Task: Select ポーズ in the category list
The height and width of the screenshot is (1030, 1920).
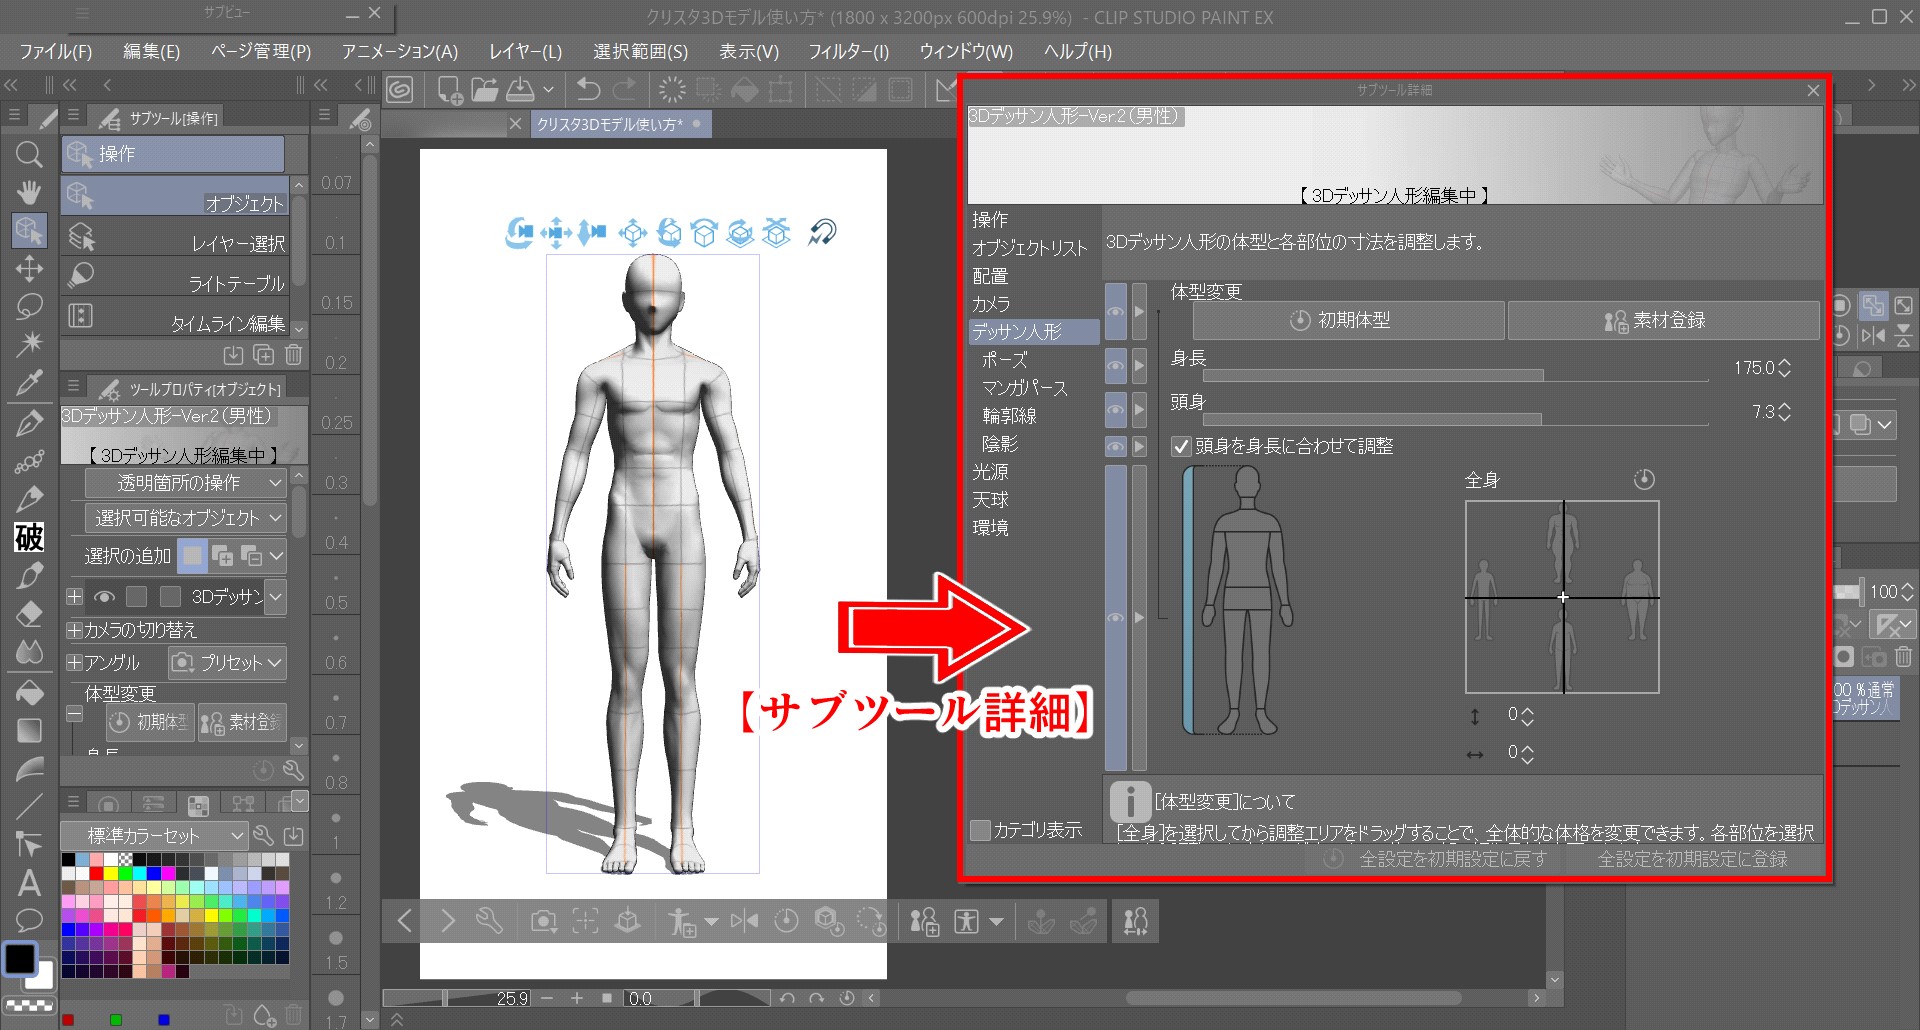Action: (1004, 360)
